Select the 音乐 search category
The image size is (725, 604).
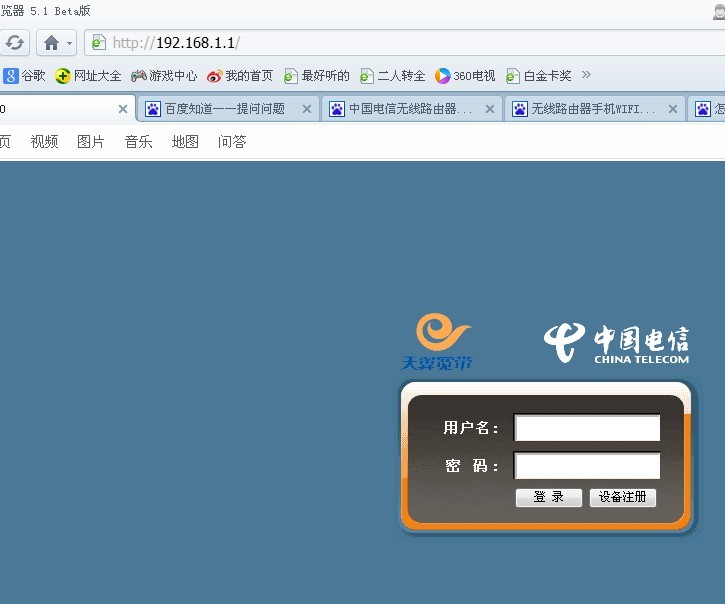(138, 142)
